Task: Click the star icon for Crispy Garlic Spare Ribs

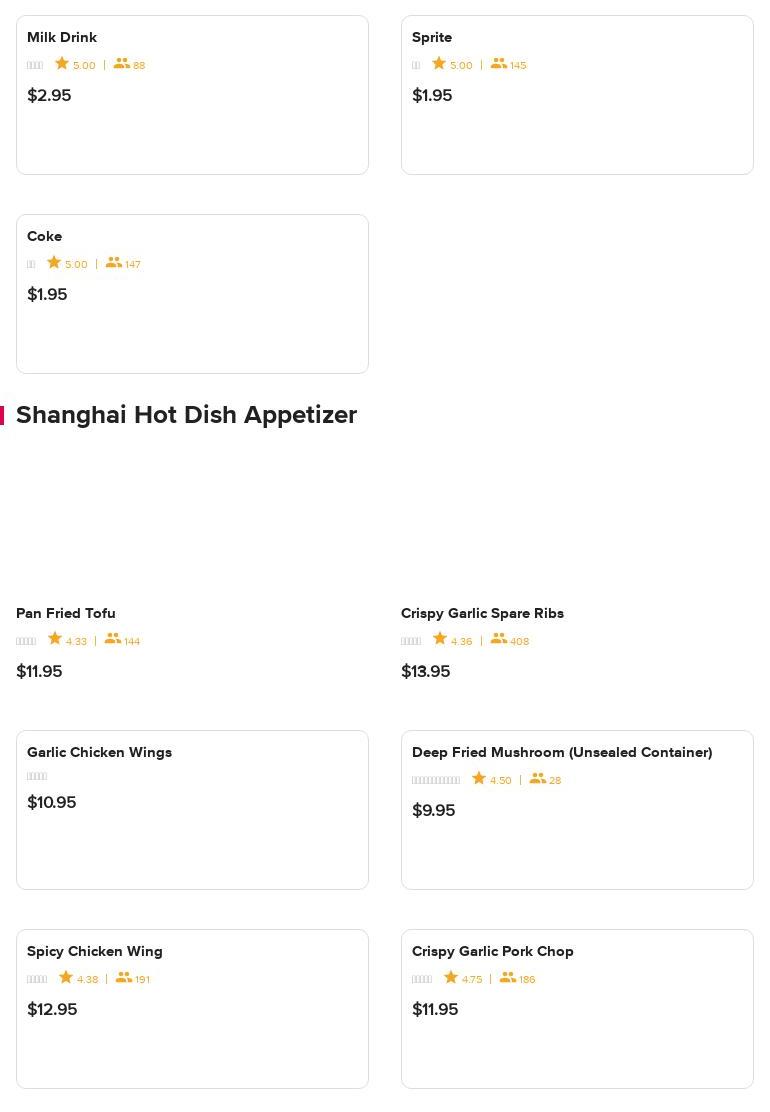Action: [x=440, y=639]
